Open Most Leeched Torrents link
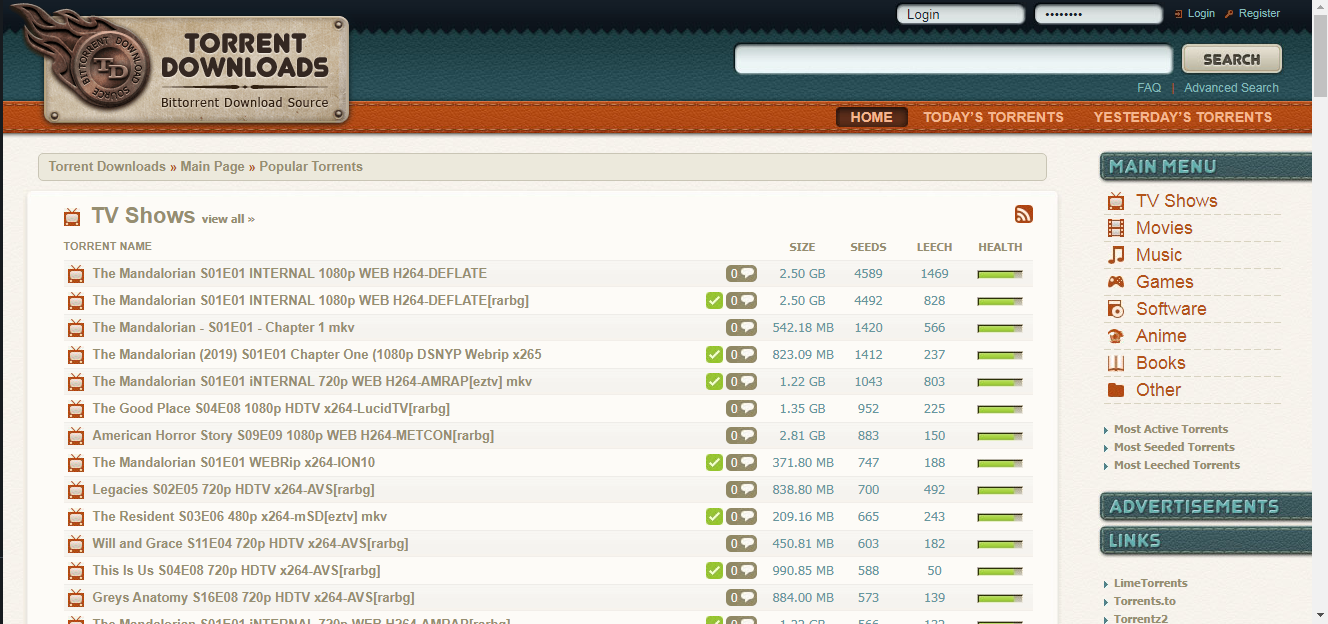The height and width of the screenshot is (624, 1328). click(1177, 465)
